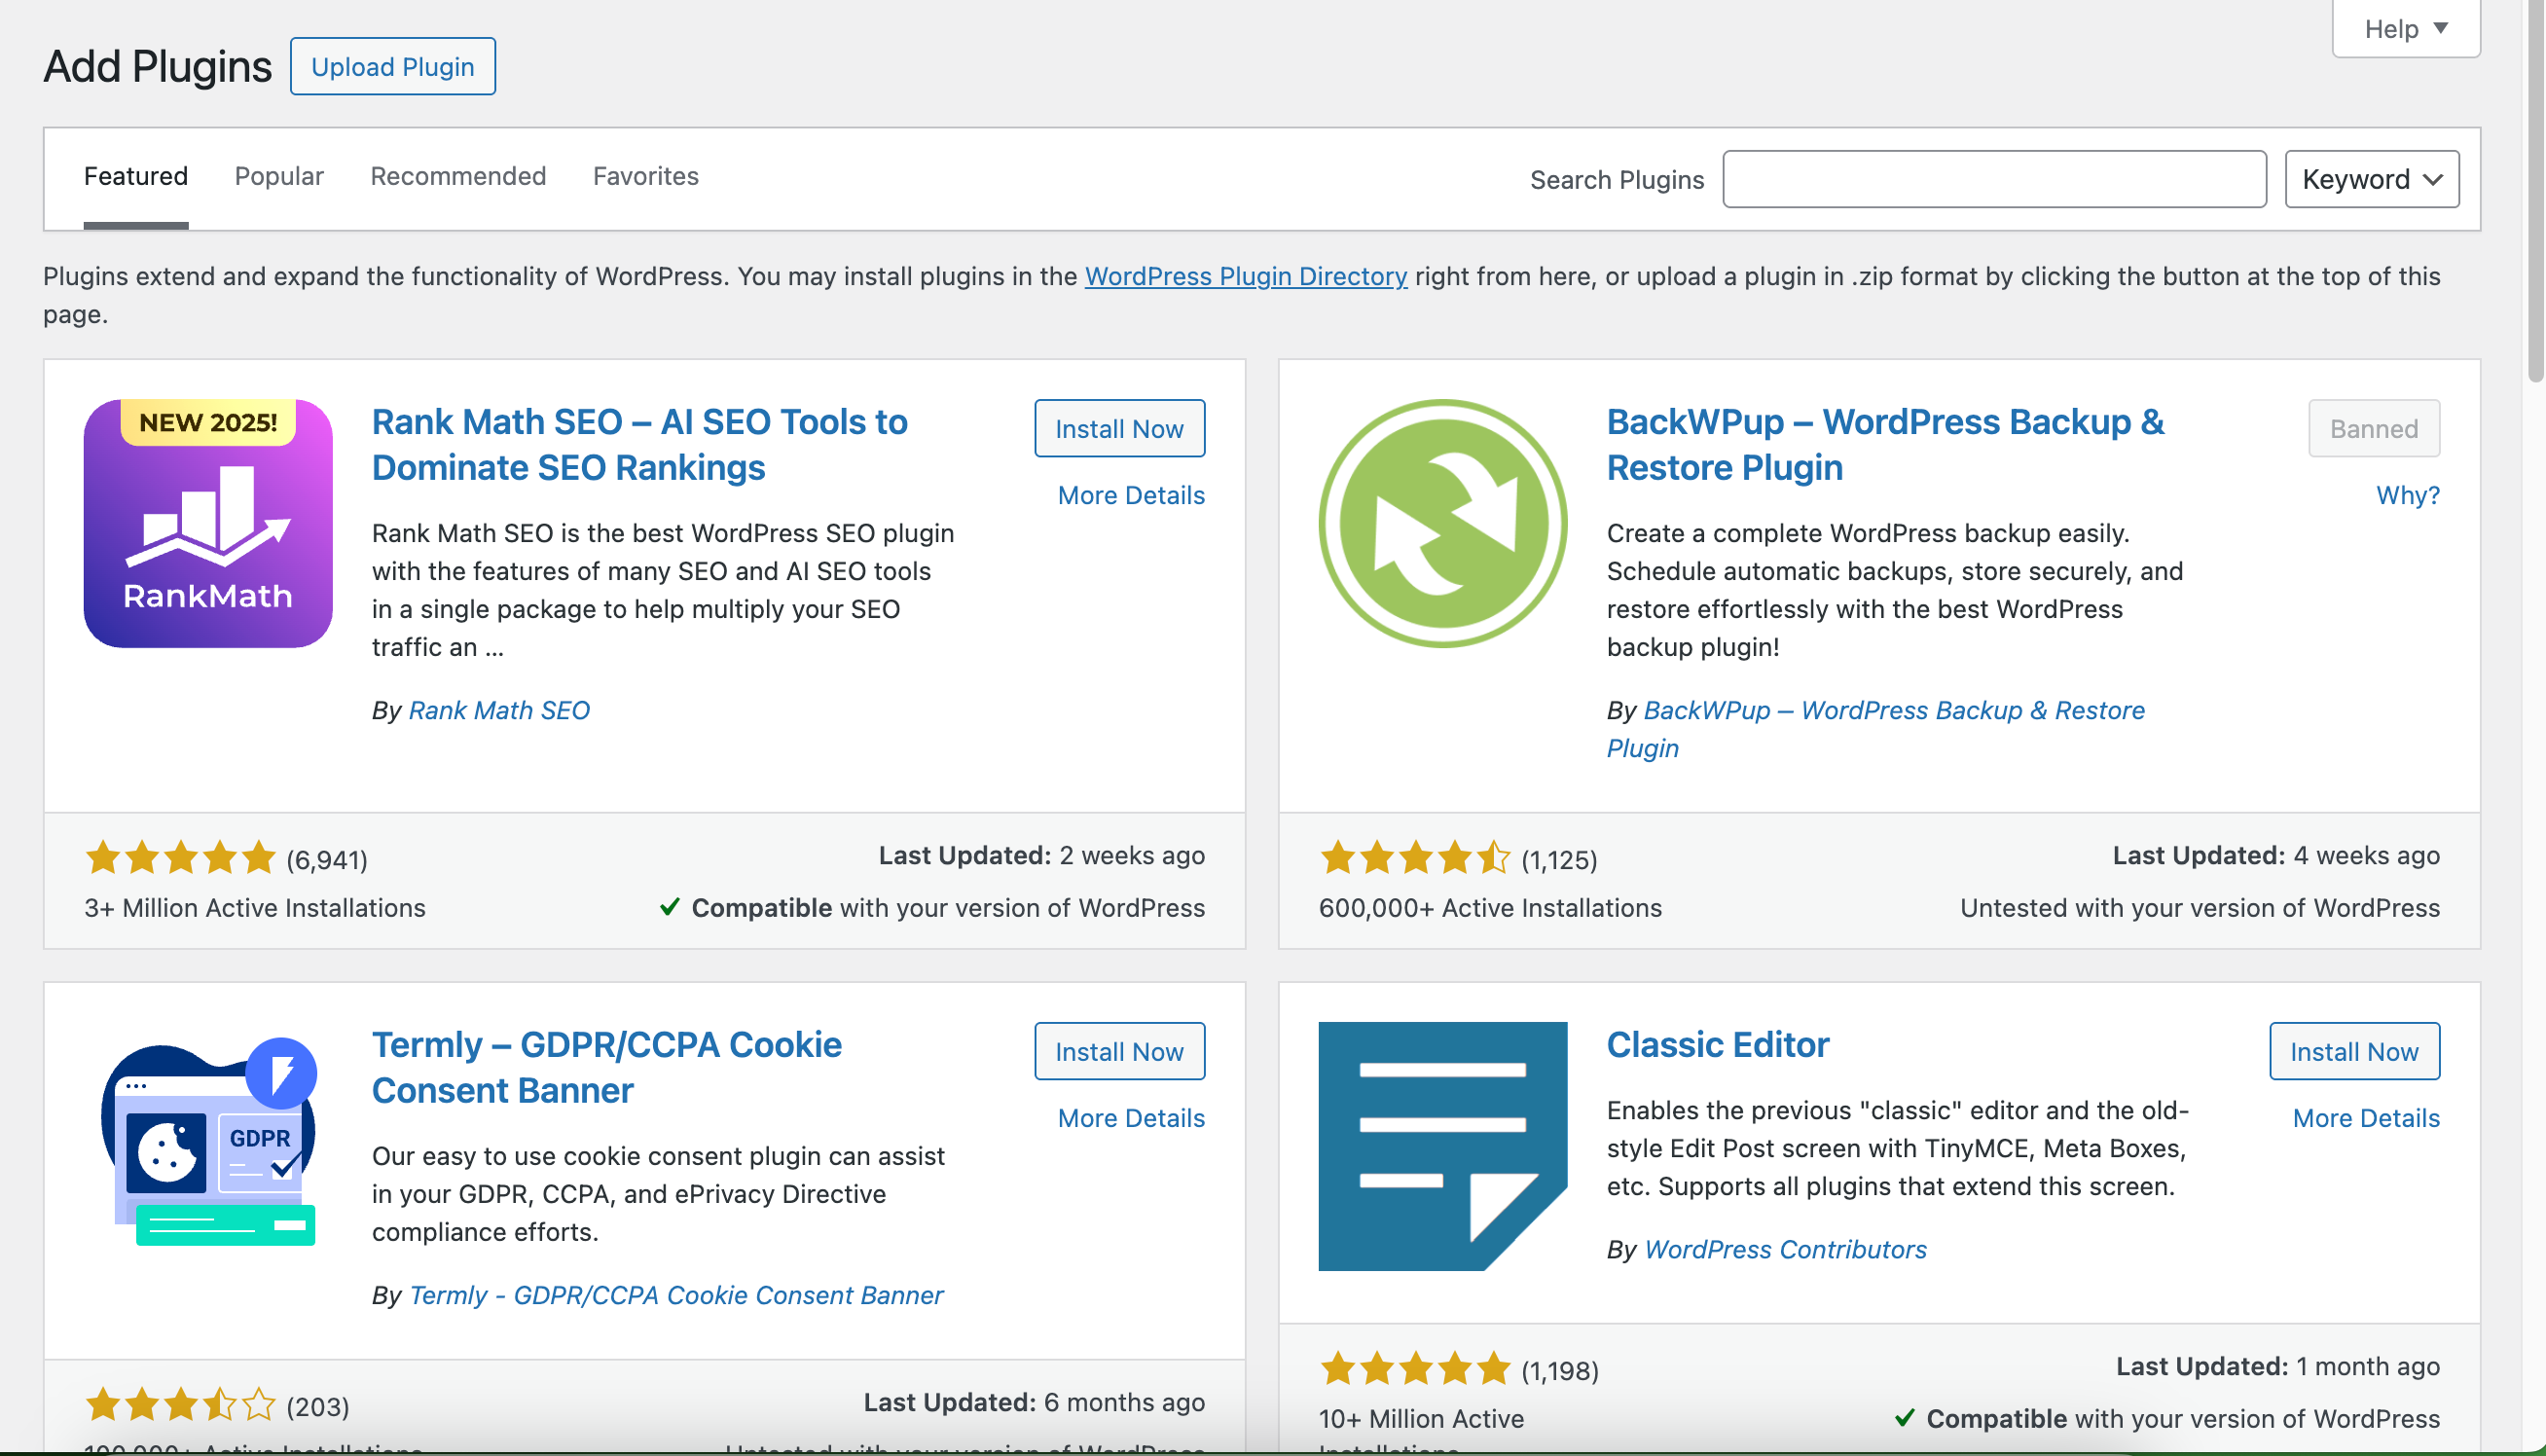
Task: Click the Classic Editor blue document icon
Action: click(x=1442, y=1146)
